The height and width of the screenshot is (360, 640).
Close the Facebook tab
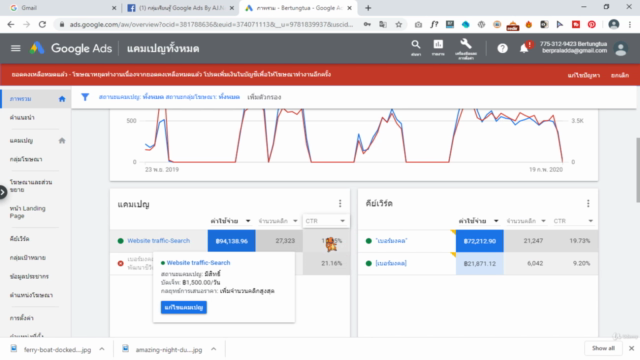pos(232,8)
